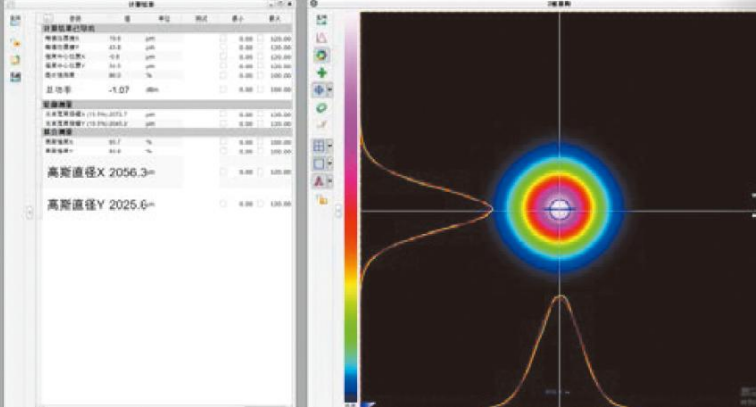Enable minimum checkbox for total power row
This screenshot has width=756, height=407.
tap(223, 90)
